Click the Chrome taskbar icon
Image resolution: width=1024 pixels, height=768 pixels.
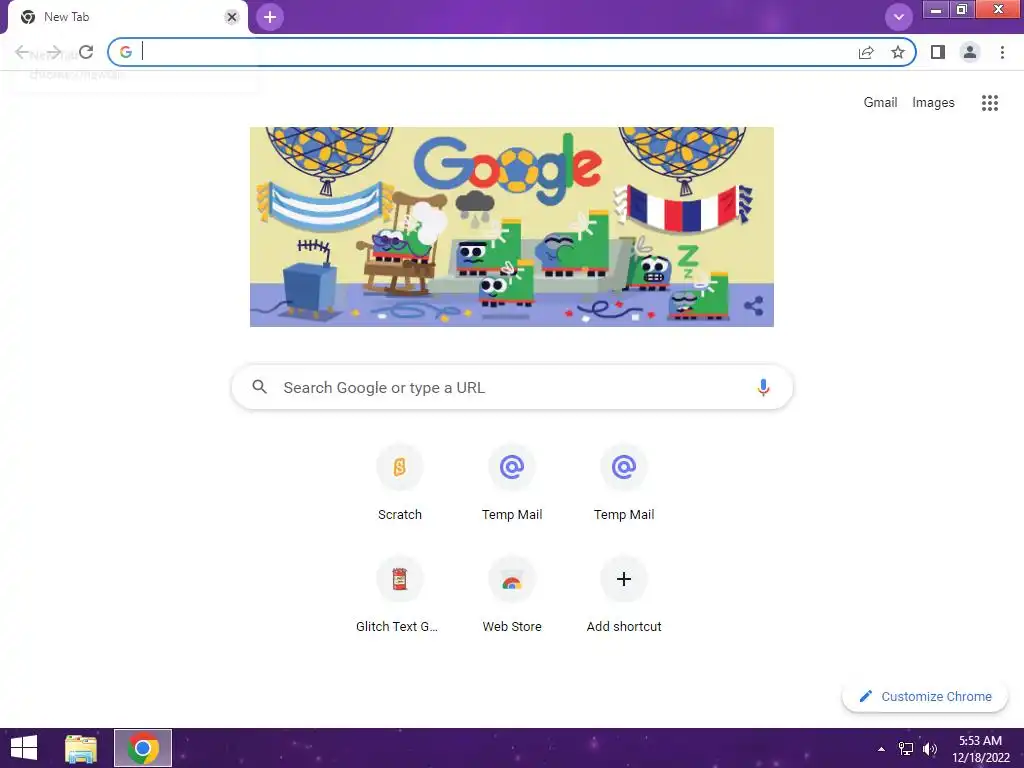click(143, 748)
